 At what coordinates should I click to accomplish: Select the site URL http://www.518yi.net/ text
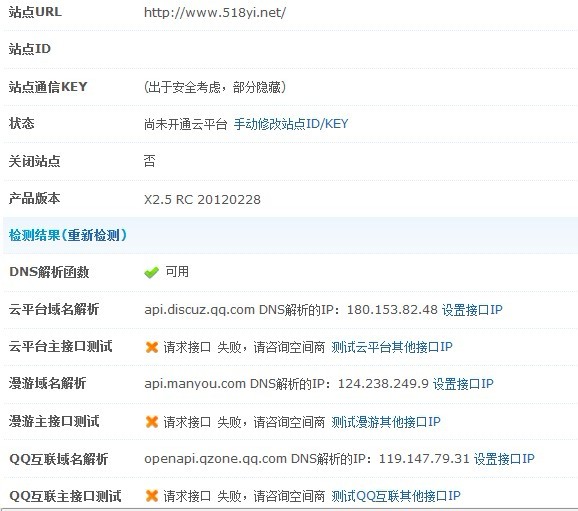(215, 13)
